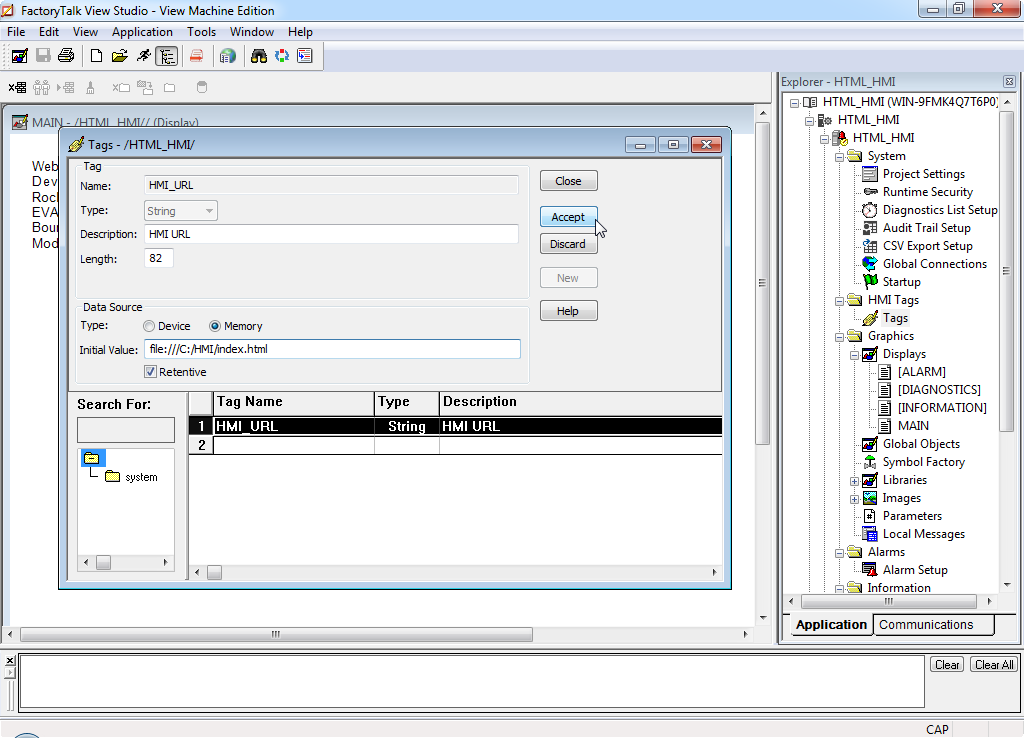
Task: Click the delete tag row icon
Action: pyautogui.click(x=18, y=88)
